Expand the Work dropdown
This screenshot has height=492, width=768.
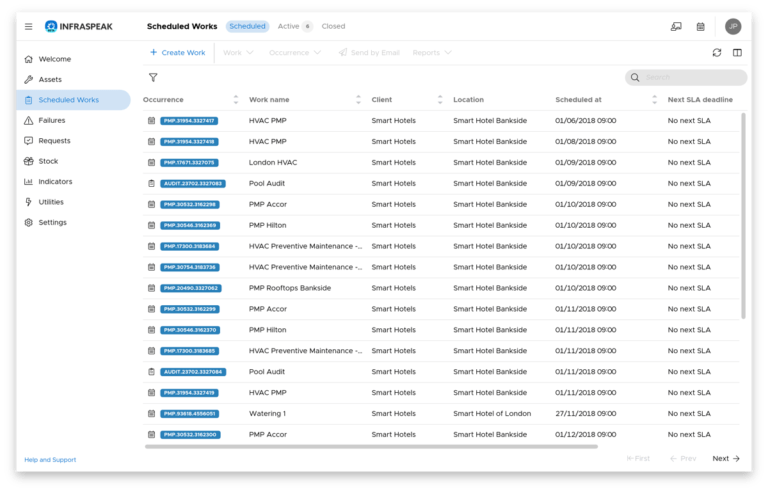[x=238, y=52]
